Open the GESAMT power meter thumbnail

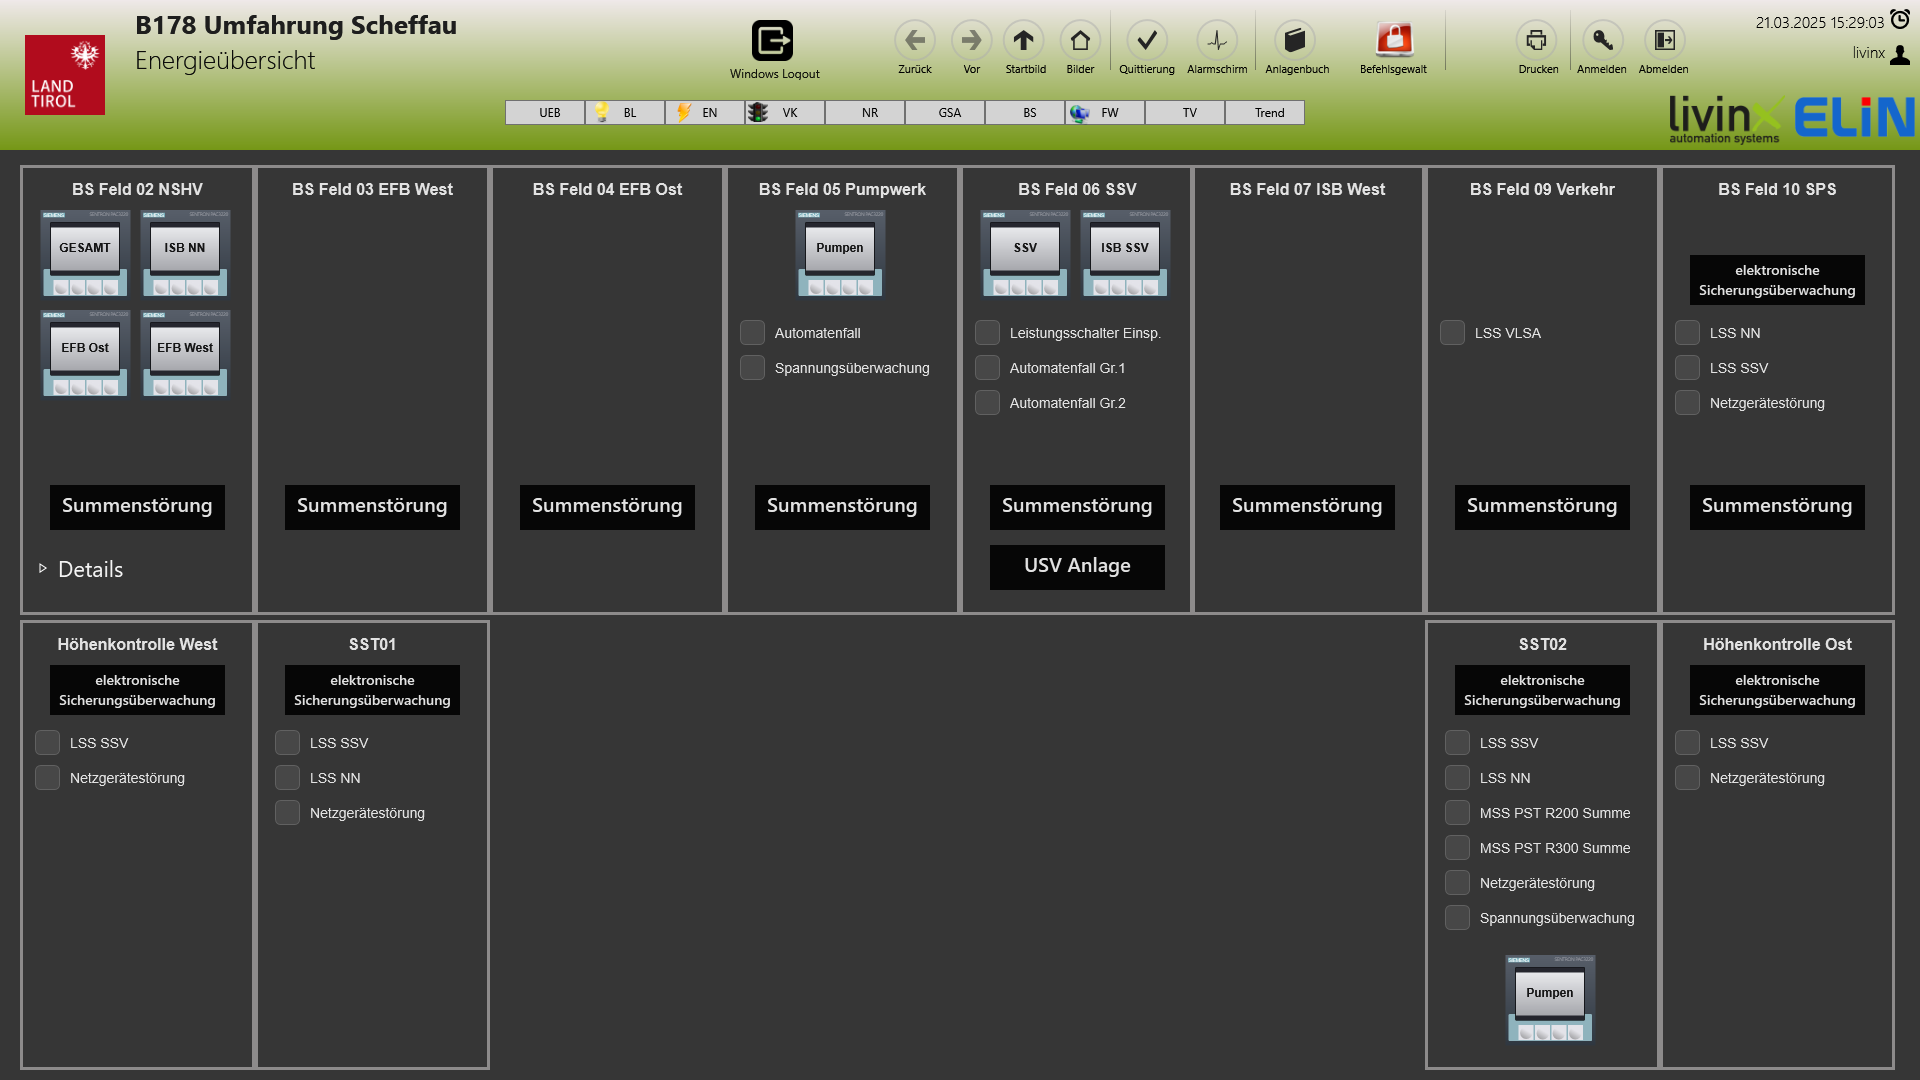pos(85,253)
